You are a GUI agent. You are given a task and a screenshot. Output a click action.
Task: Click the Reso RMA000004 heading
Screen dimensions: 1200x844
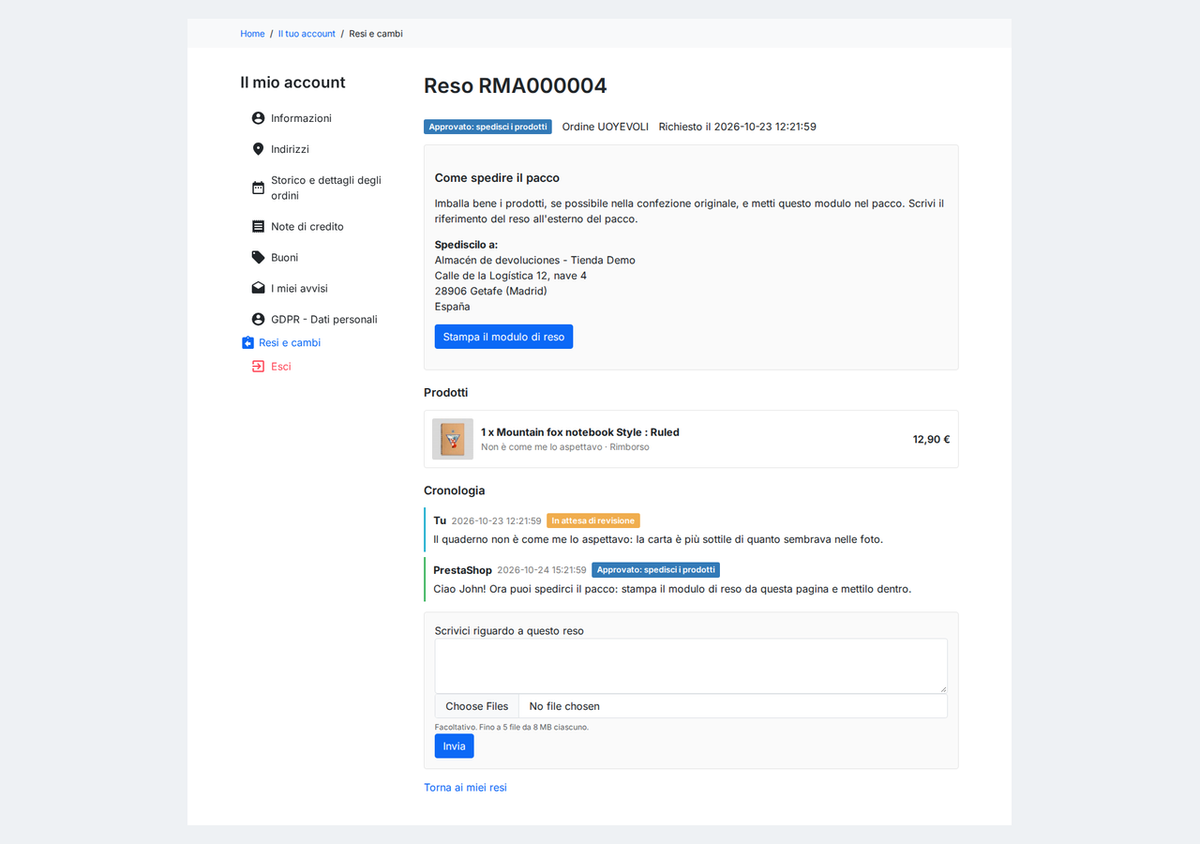515,86
